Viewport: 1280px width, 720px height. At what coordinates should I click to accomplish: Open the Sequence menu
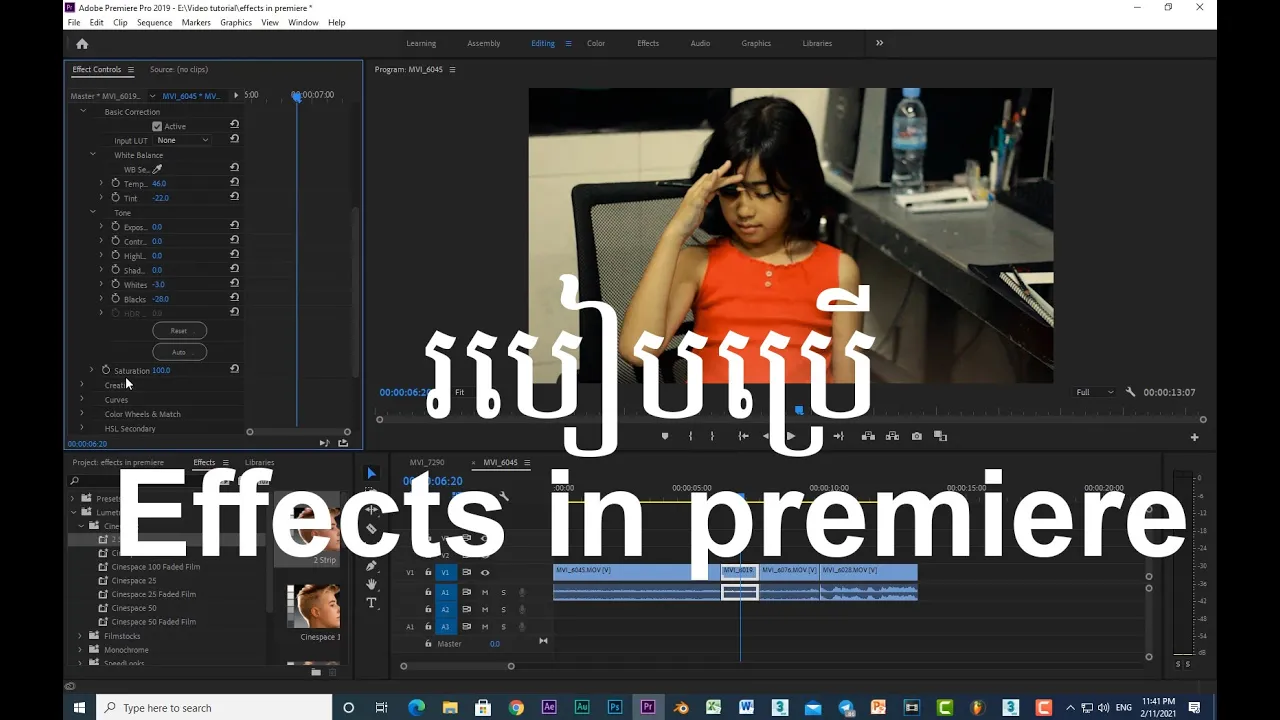click(154, 22)
